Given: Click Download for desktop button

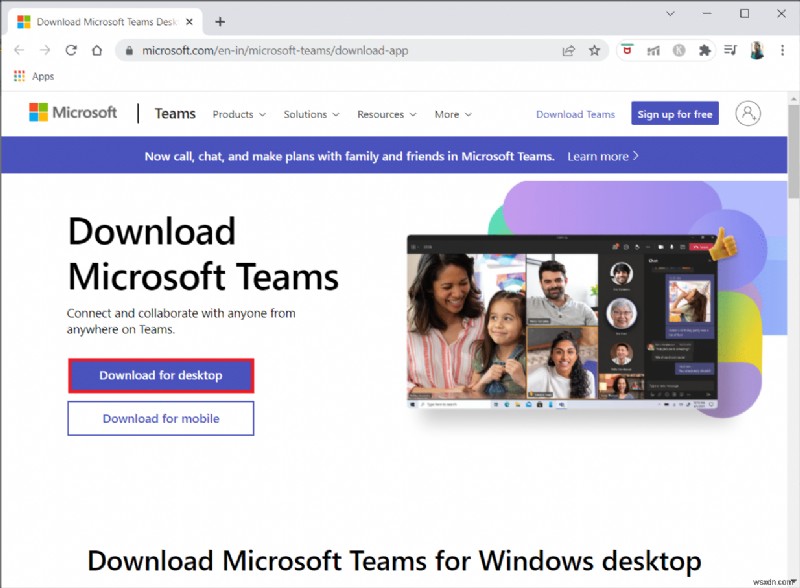Looking at the screenshot, I should coord(161,376).
